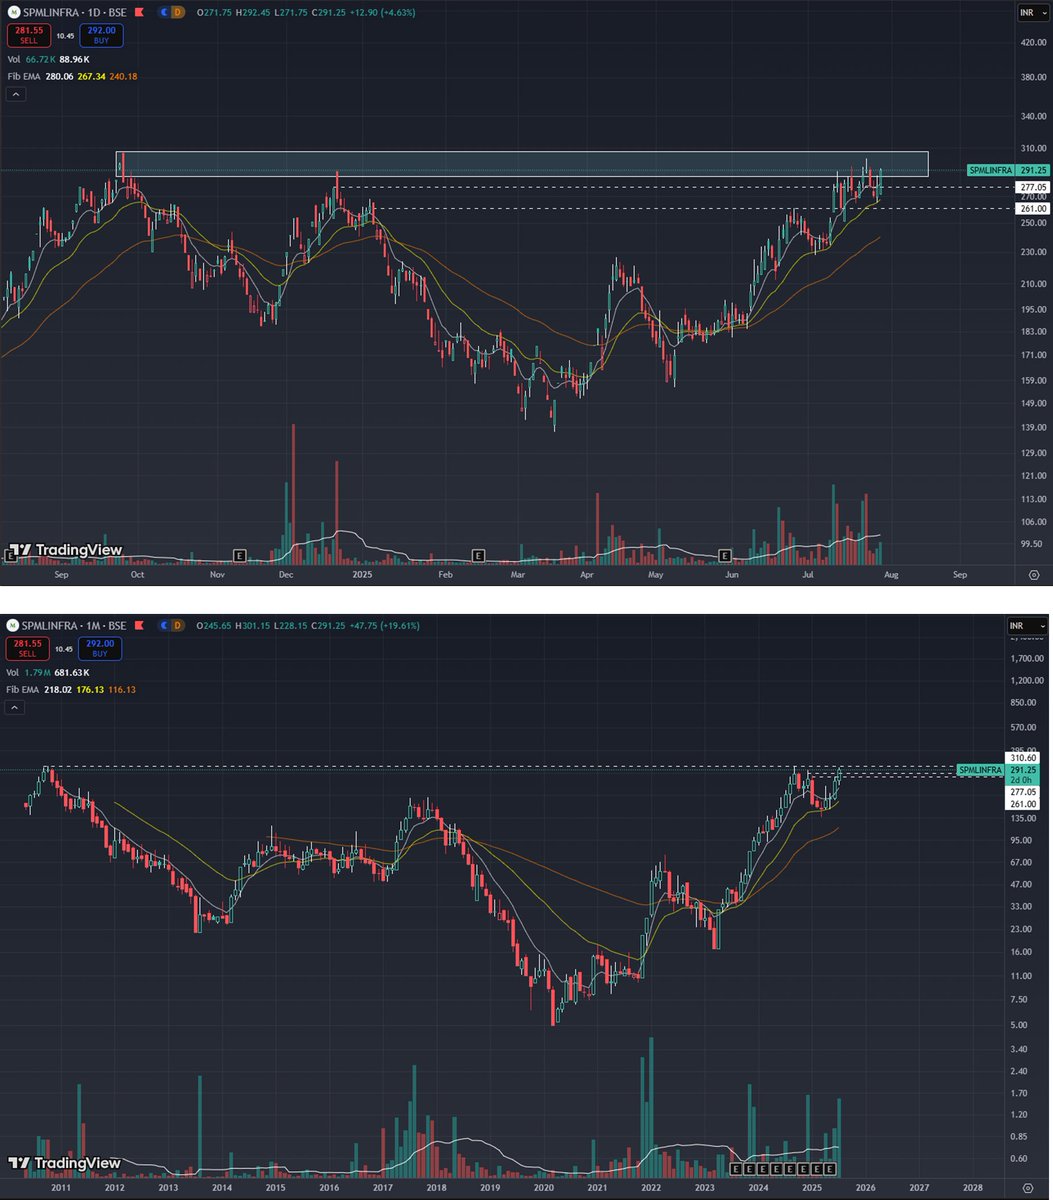Viewport: 1053px width, 1200px height.
Task: Collapse the legend using the chevron arrow
Action: coord(16,93)
